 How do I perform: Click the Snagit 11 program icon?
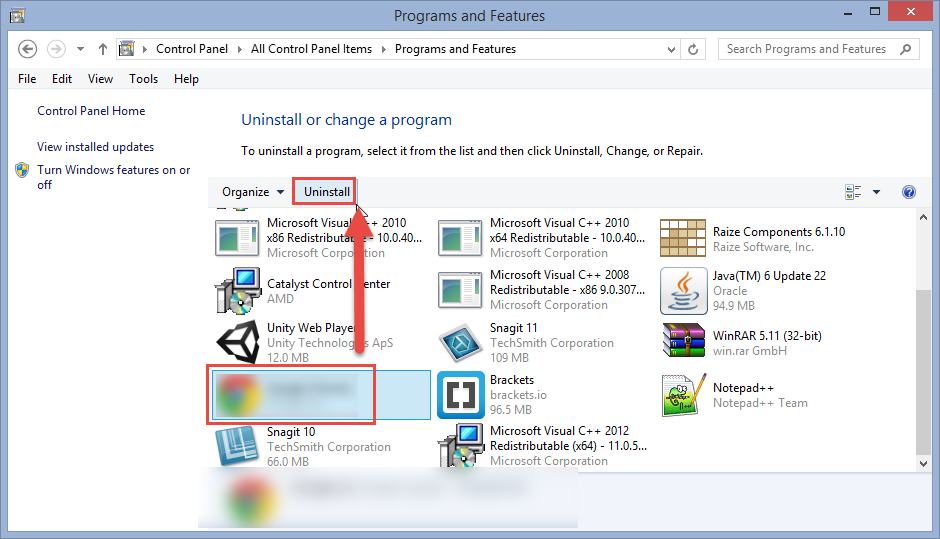[461, 343]
